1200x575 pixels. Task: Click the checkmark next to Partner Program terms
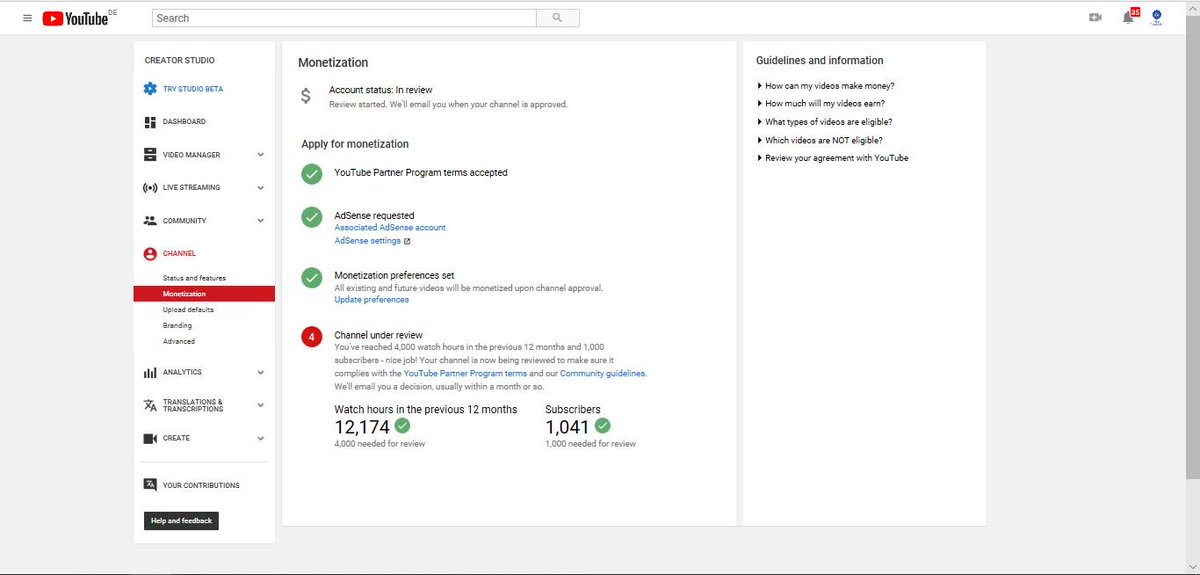coord(312,174)
